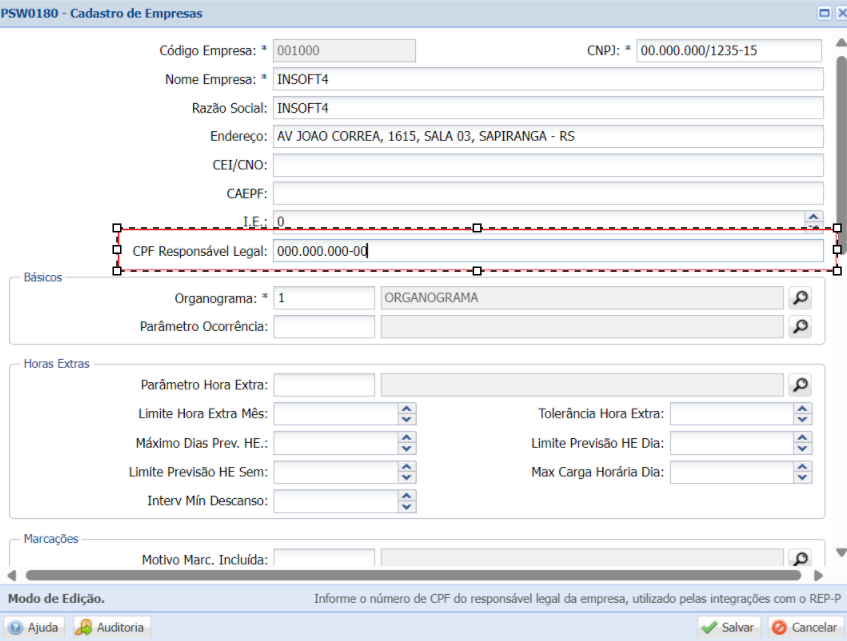Increase Limite Previsão HE Sem value
This screenshot has width=847, height=641.
click(407, 467)
